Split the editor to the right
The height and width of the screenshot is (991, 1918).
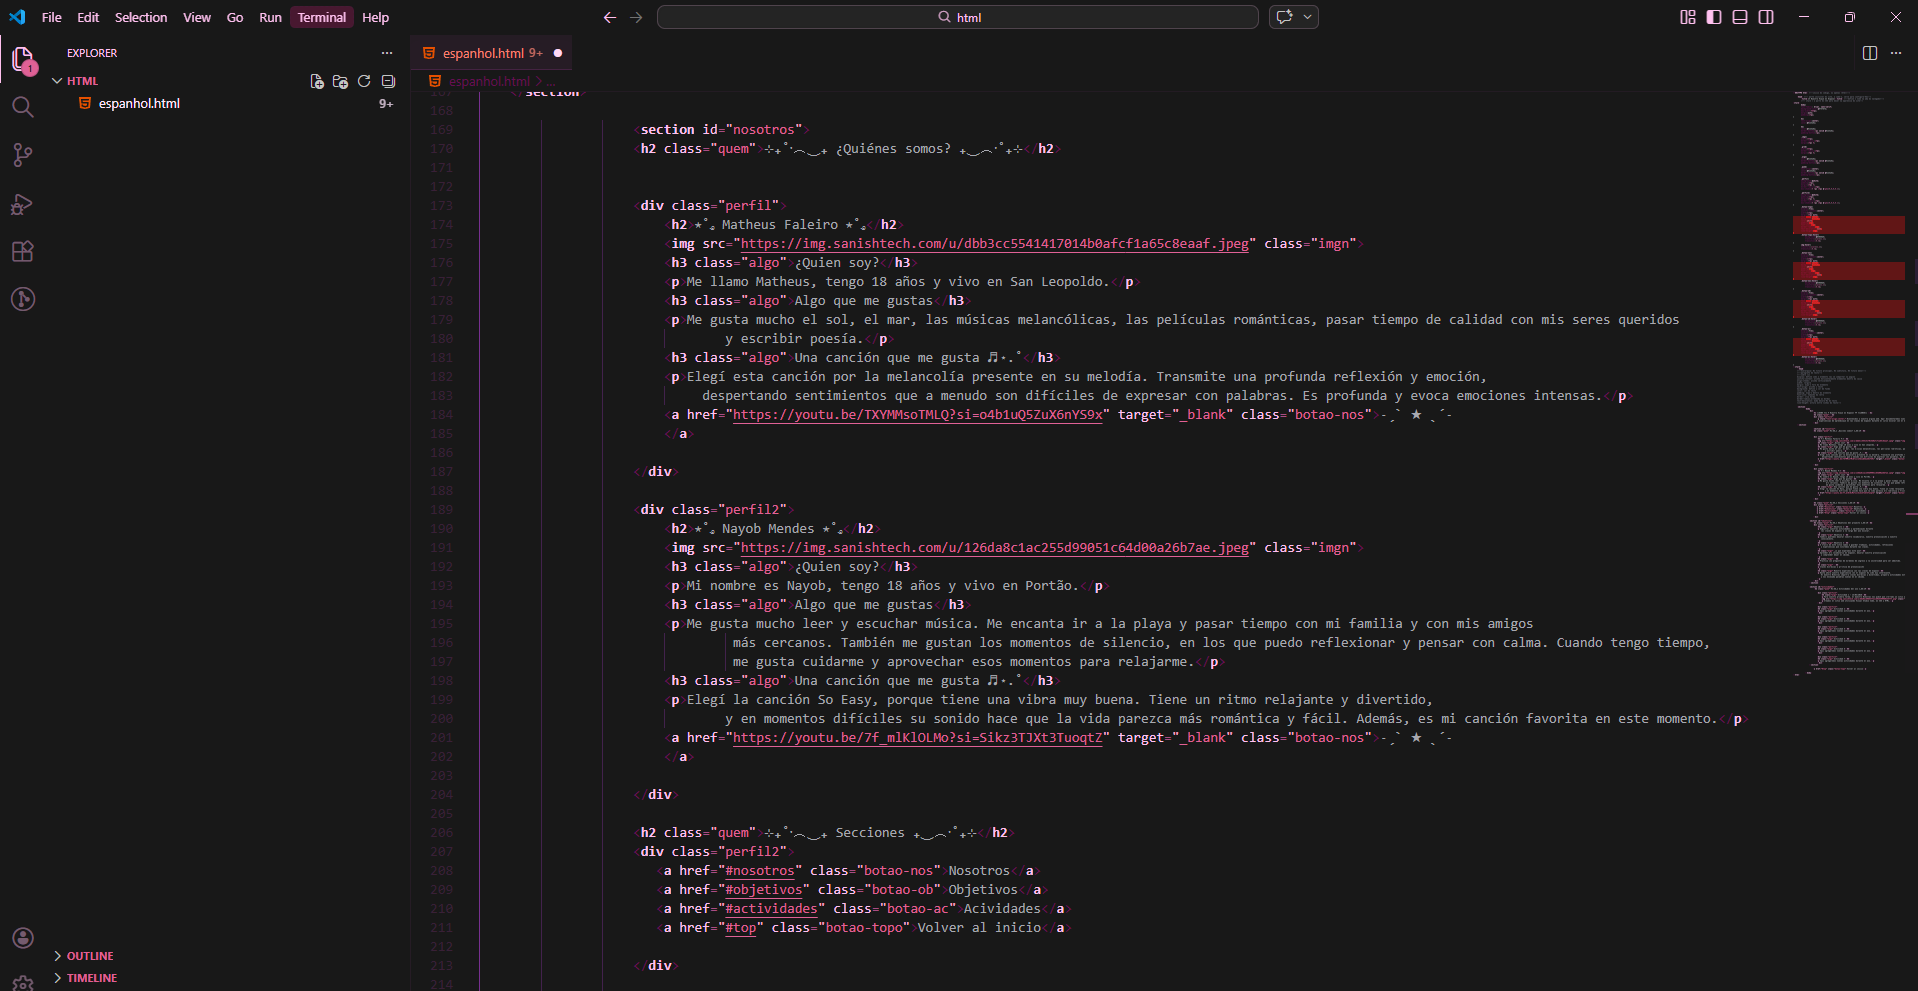coord(1869,53)
